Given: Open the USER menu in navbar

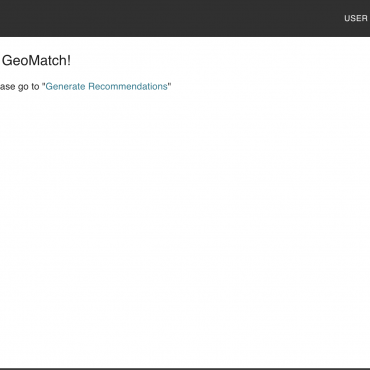Looking at the screenshot, I should [x=356, y=18].
